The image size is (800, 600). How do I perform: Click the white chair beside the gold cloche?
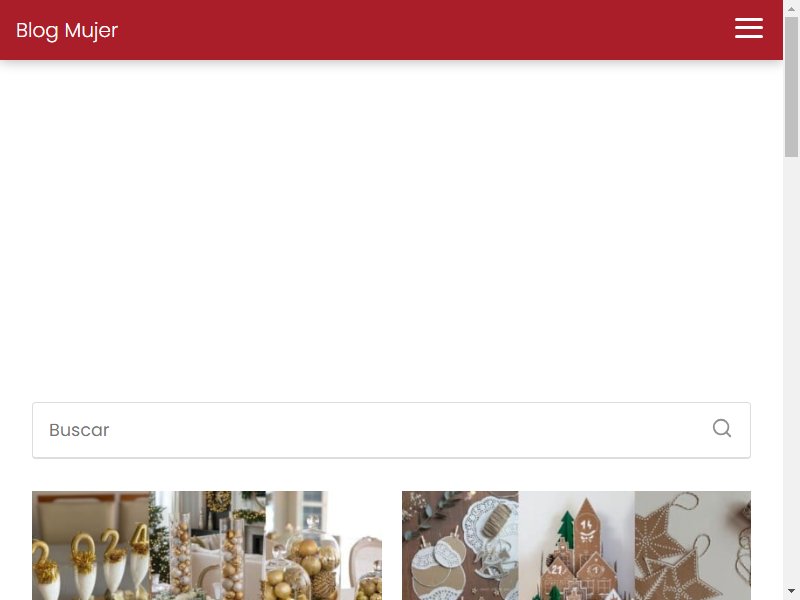point(366,566)
